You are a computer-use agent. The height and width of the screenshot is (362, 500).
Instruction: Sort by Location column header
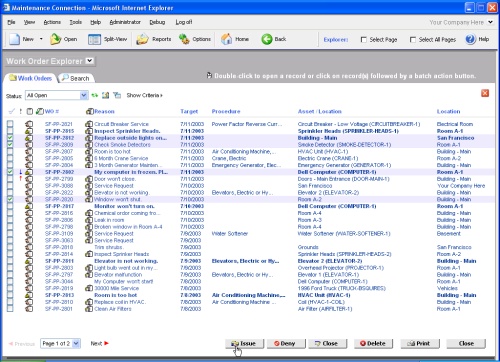point(448,111)
